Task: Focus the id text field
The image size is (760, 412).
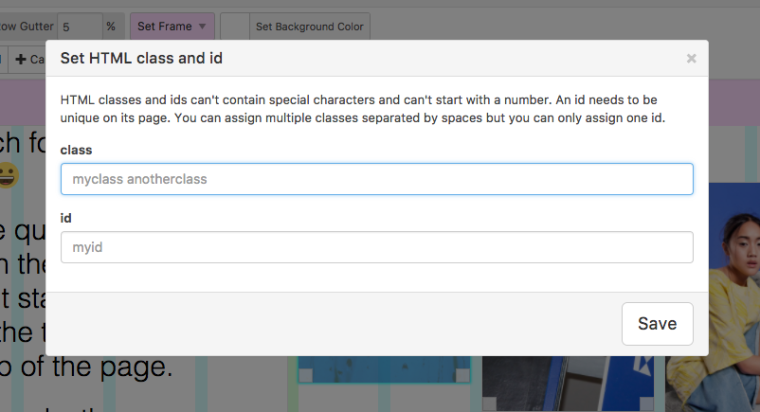Action: click(376, 247)
